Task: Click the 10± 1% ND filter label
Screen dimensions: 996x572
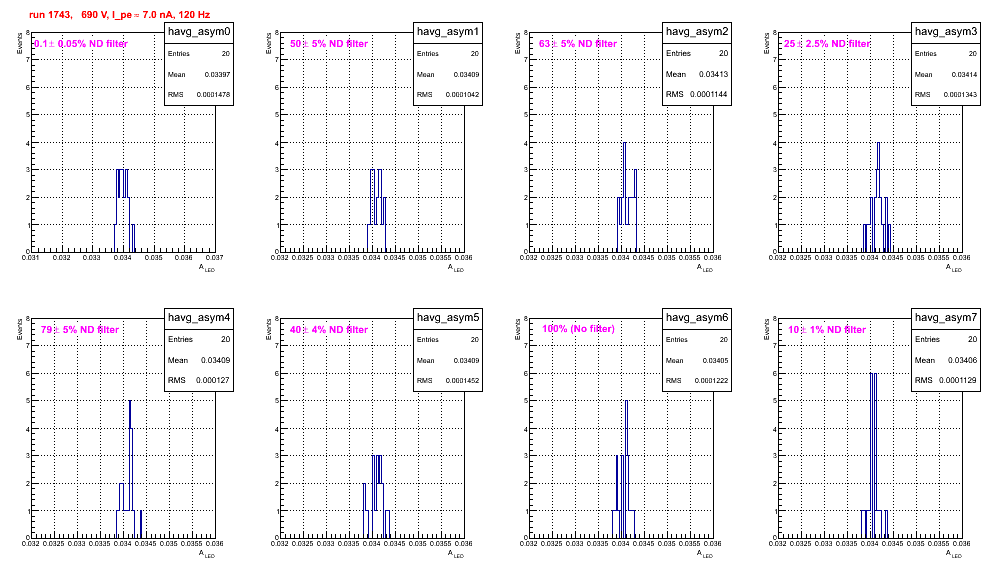Action: (x=827, y=330)
